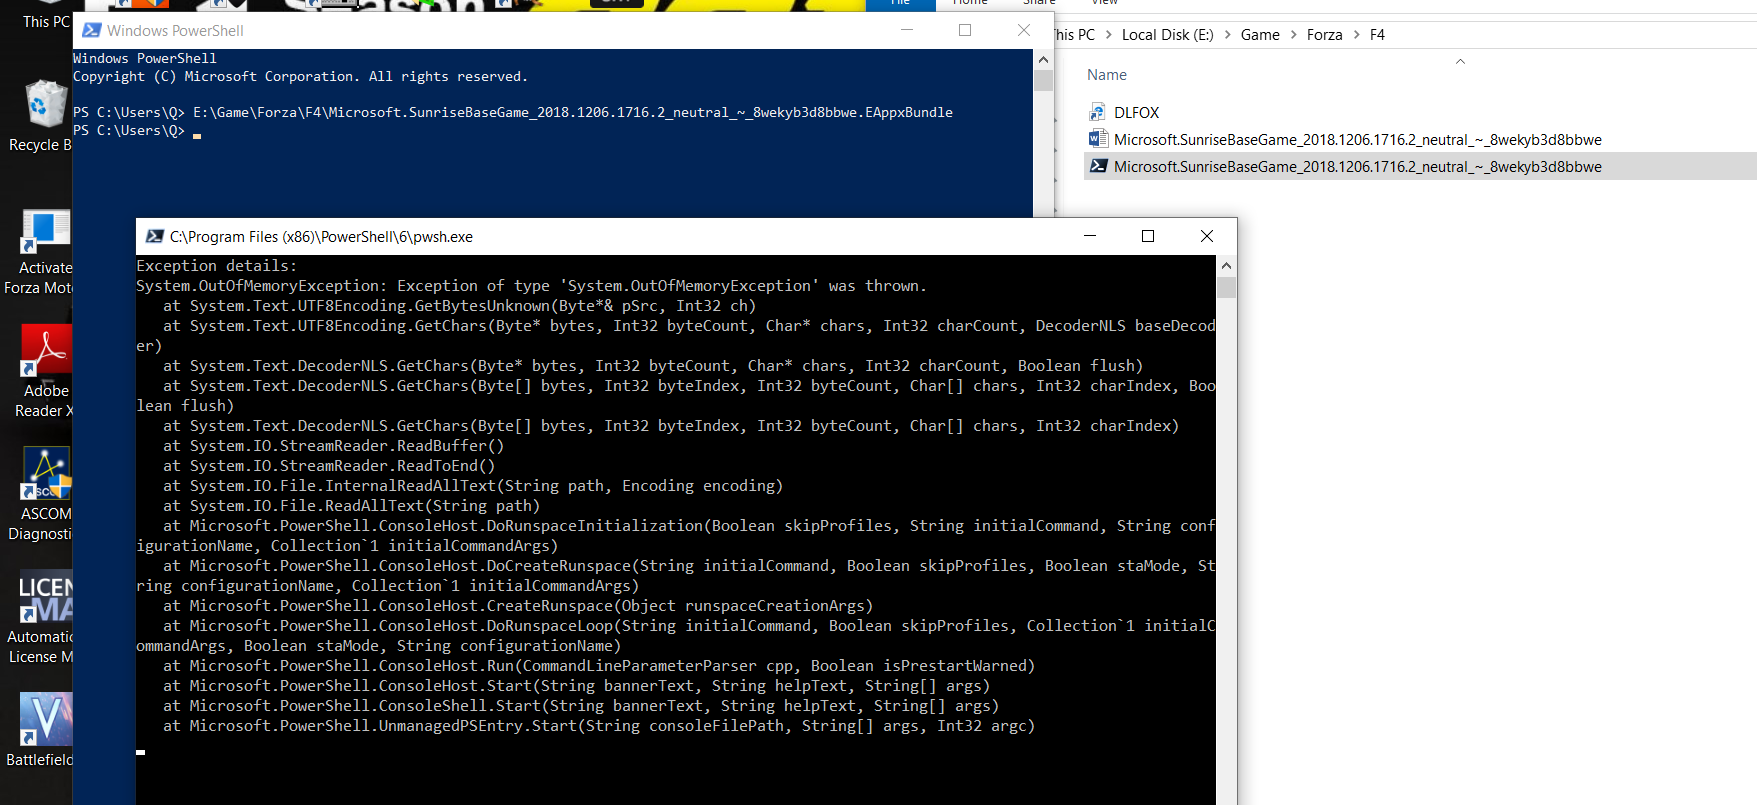Select the Automatic License desktop shortcut
The image size is (1757, 805).
(x=45, y=598)
